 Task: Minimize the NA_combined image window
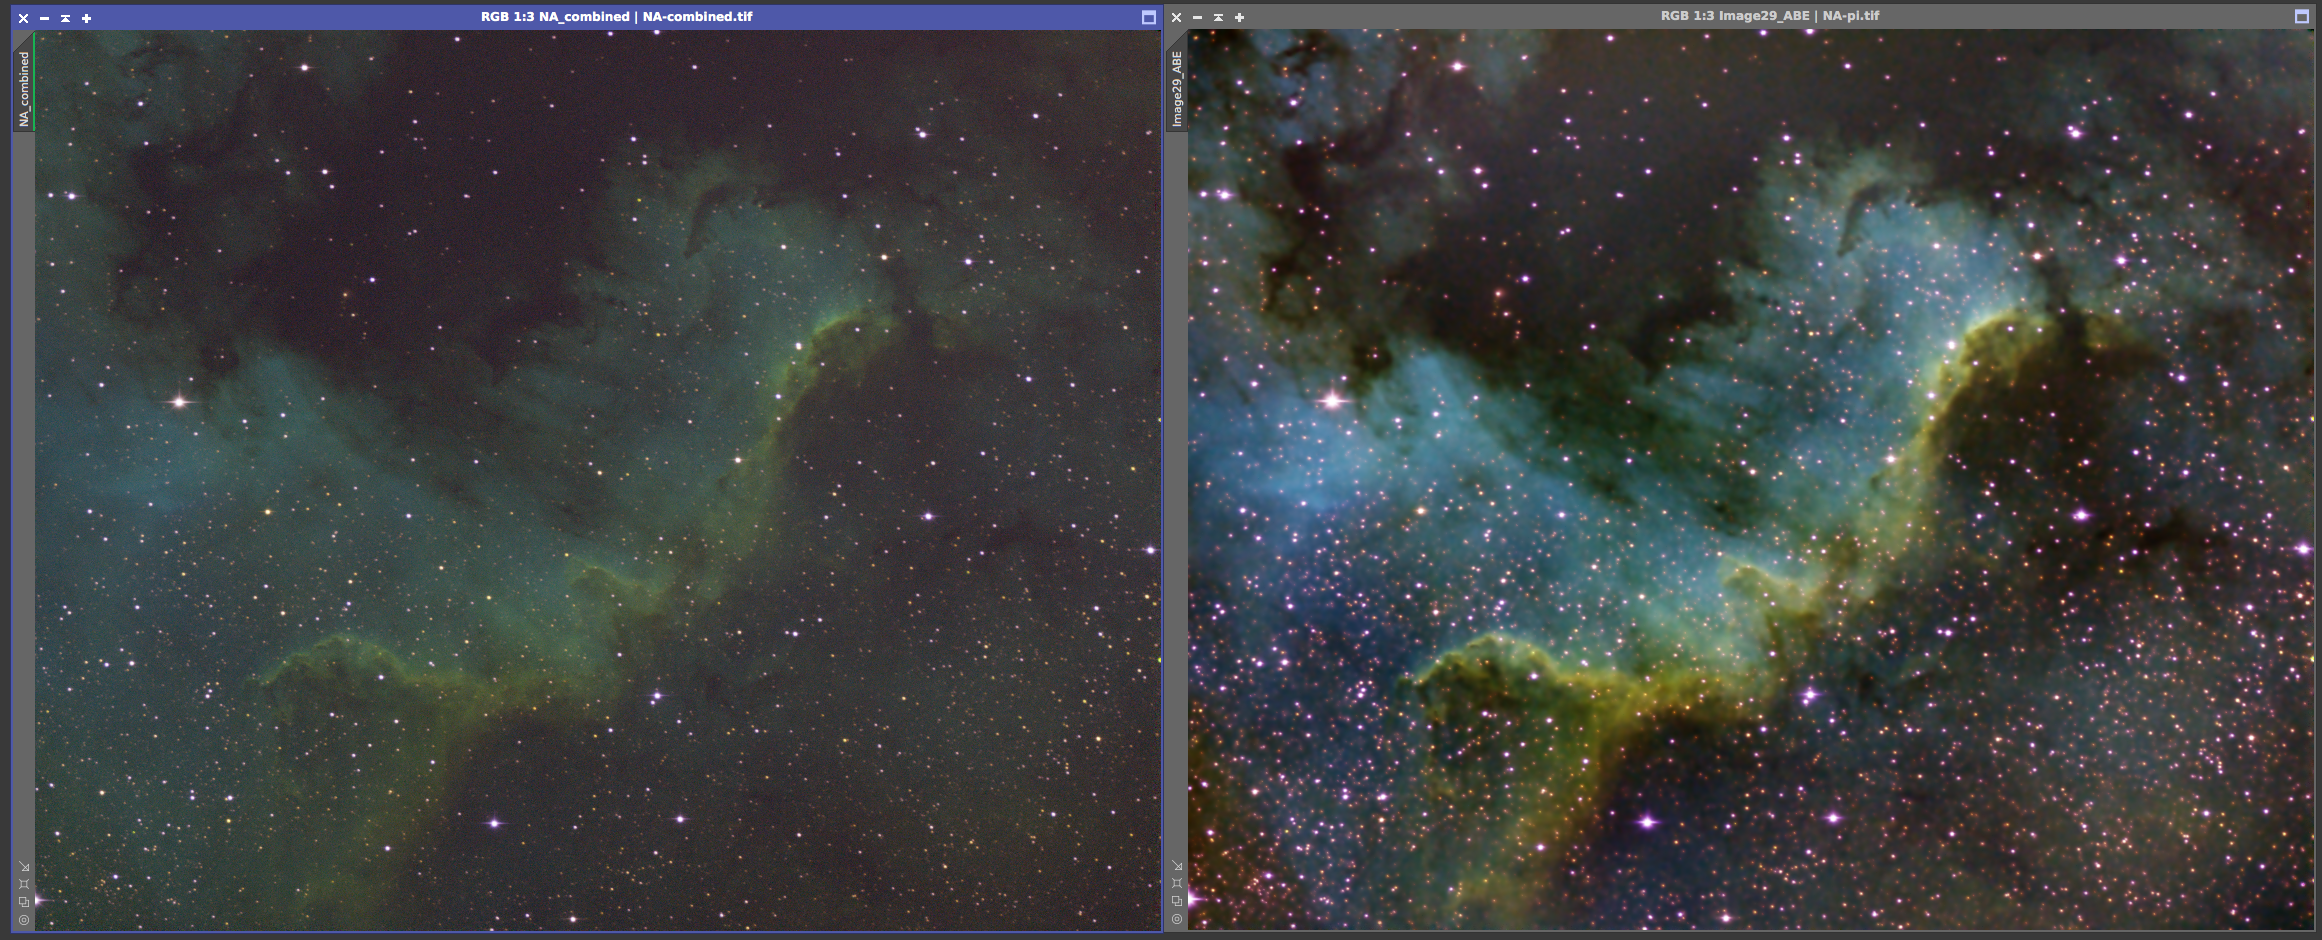[44, 18]
